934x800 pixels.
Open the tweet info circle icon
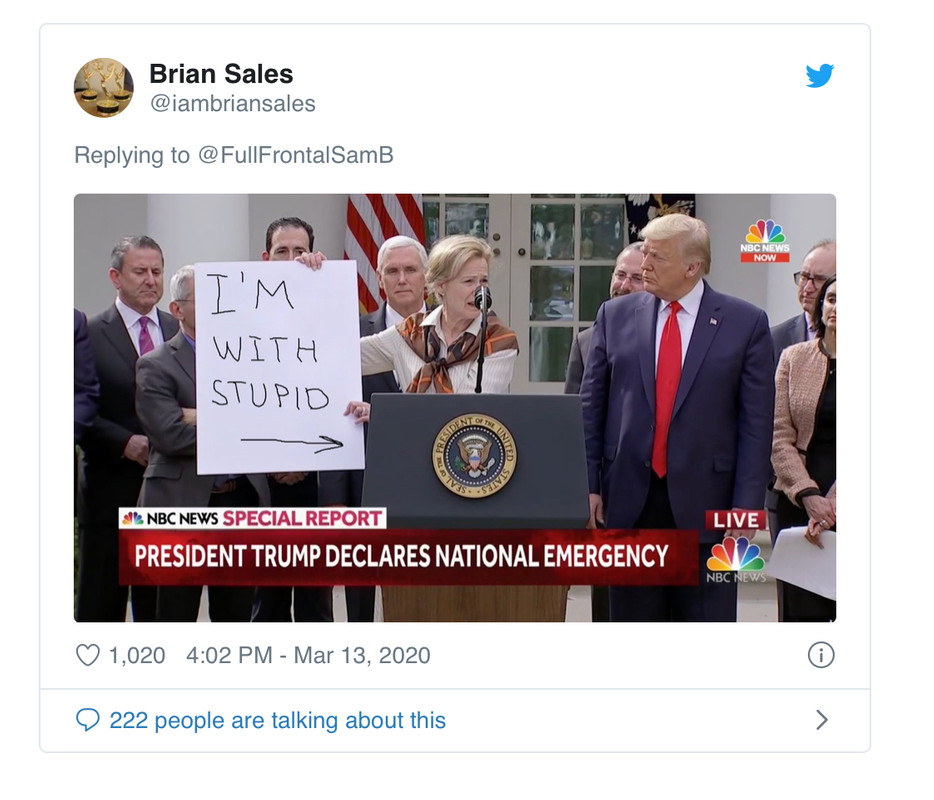[x=820, y=656]
